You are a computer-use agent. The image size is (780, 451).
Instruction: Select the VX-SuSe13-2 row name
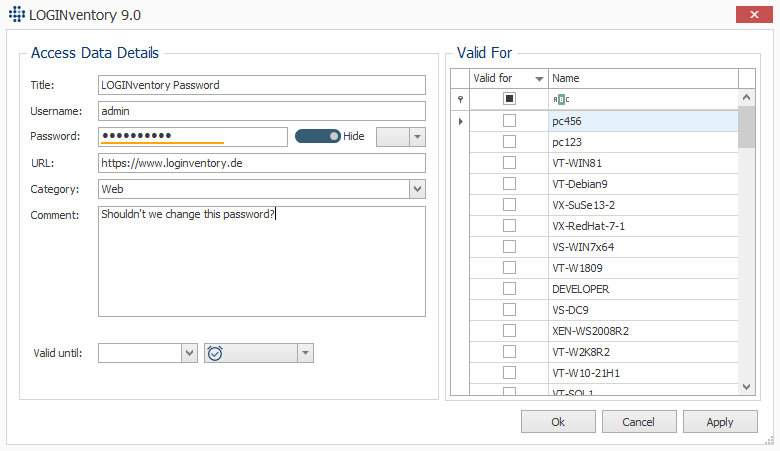coord(583,205)
